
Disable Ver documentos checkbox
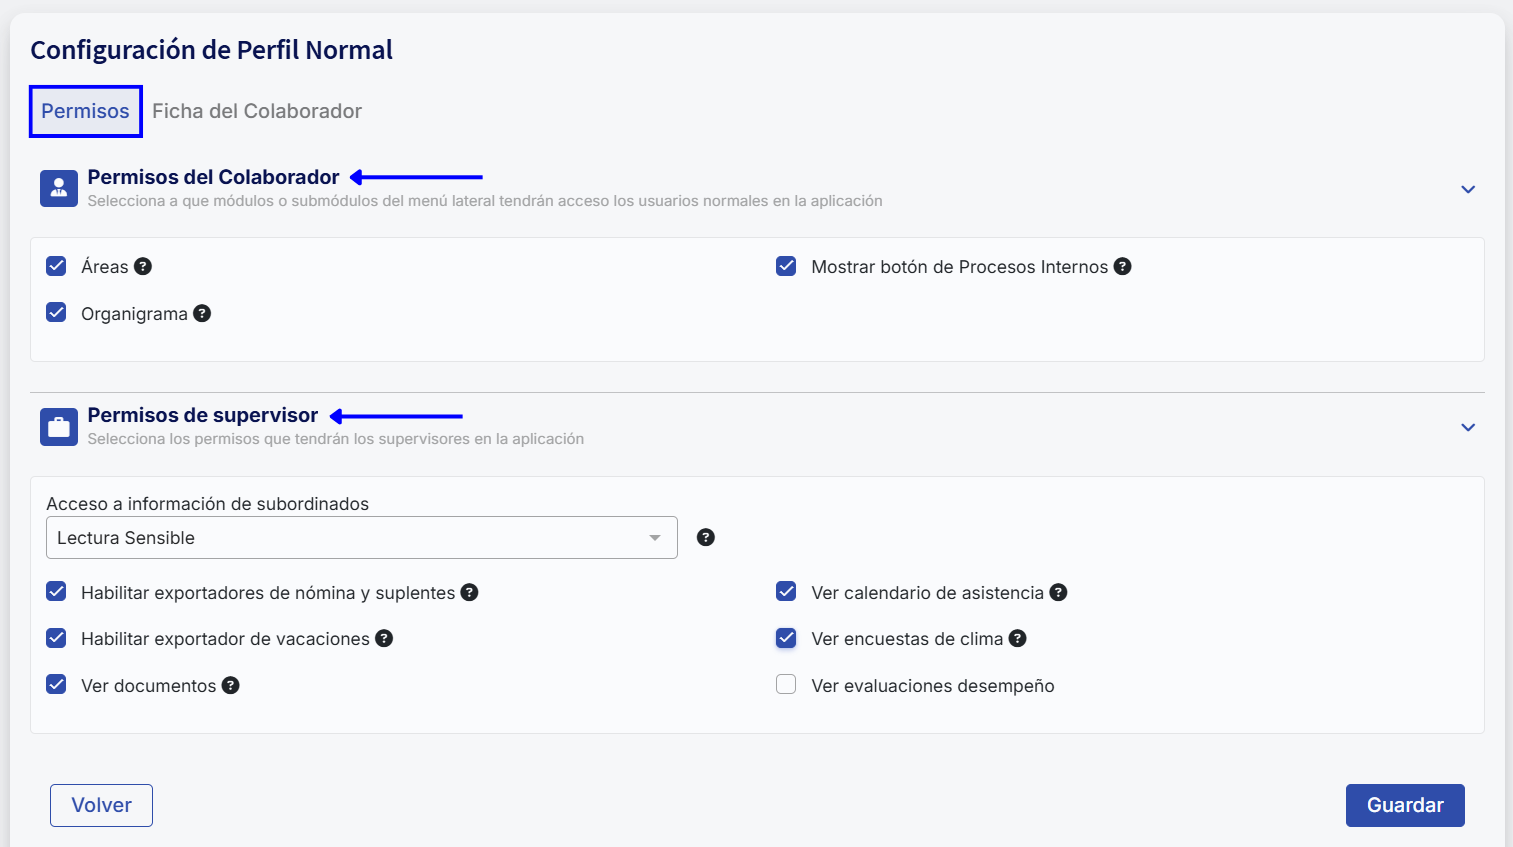(57, 685)
